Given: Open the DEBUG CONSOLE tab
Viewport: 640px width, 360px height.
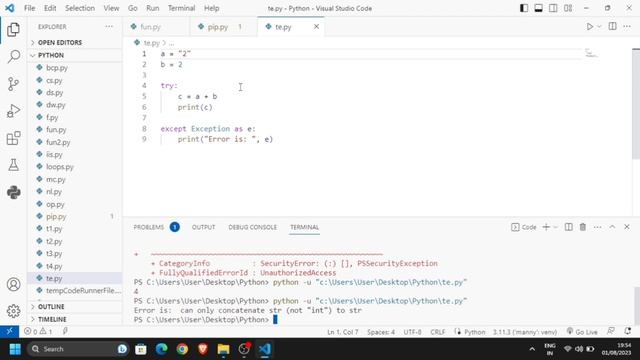Looking at the screenshot, I should [253, 227].
